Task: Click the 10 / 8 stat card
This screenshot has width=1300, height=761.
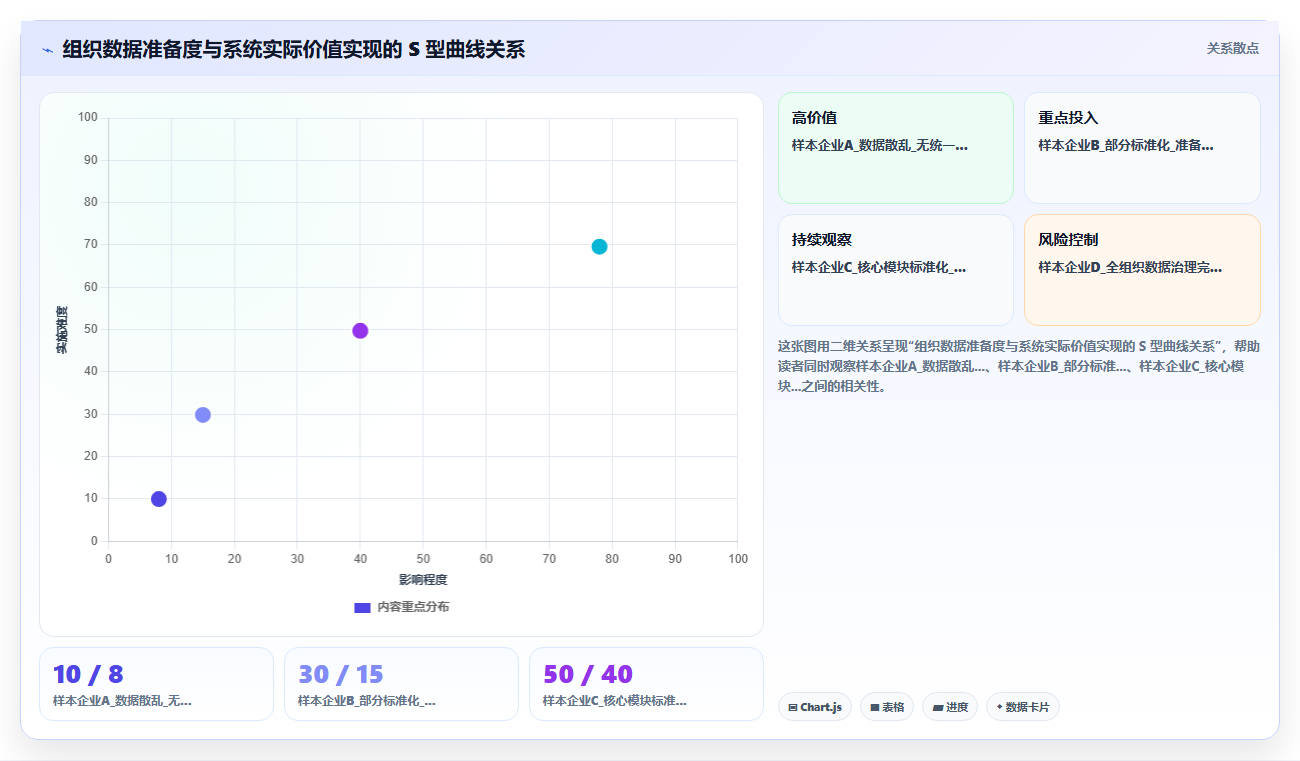Action: point(156,684)
